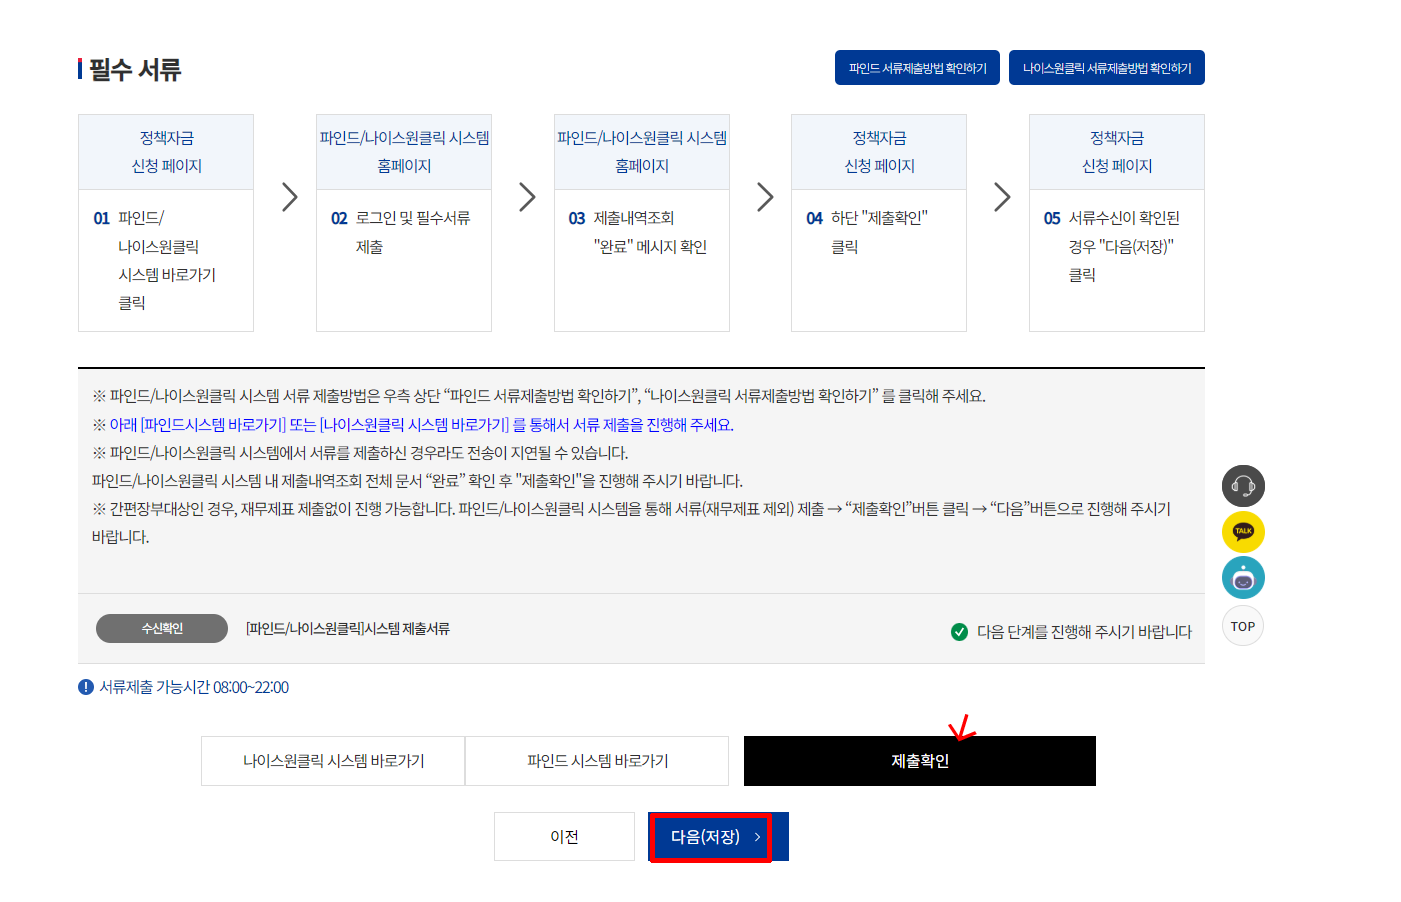
Task: Open 나이스원클릭 시스템 바로가기
Action: click(x=333, y=761)
